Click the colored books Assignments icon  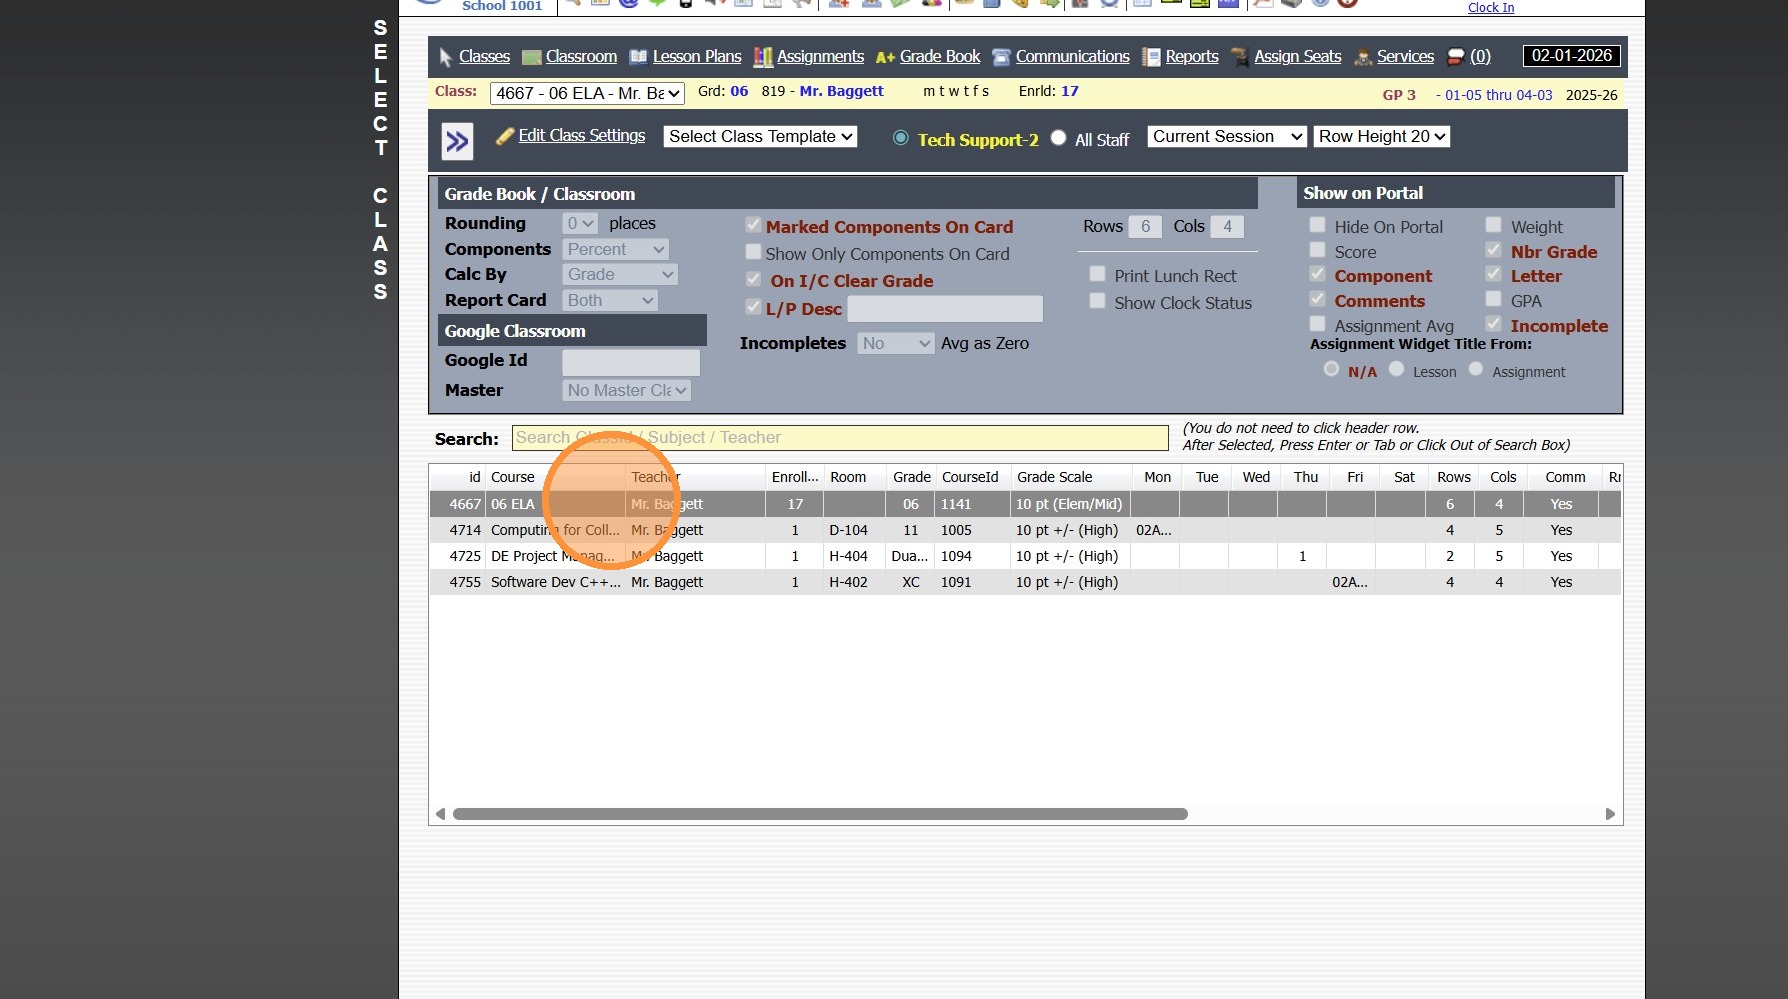click(x=763, y=57)
